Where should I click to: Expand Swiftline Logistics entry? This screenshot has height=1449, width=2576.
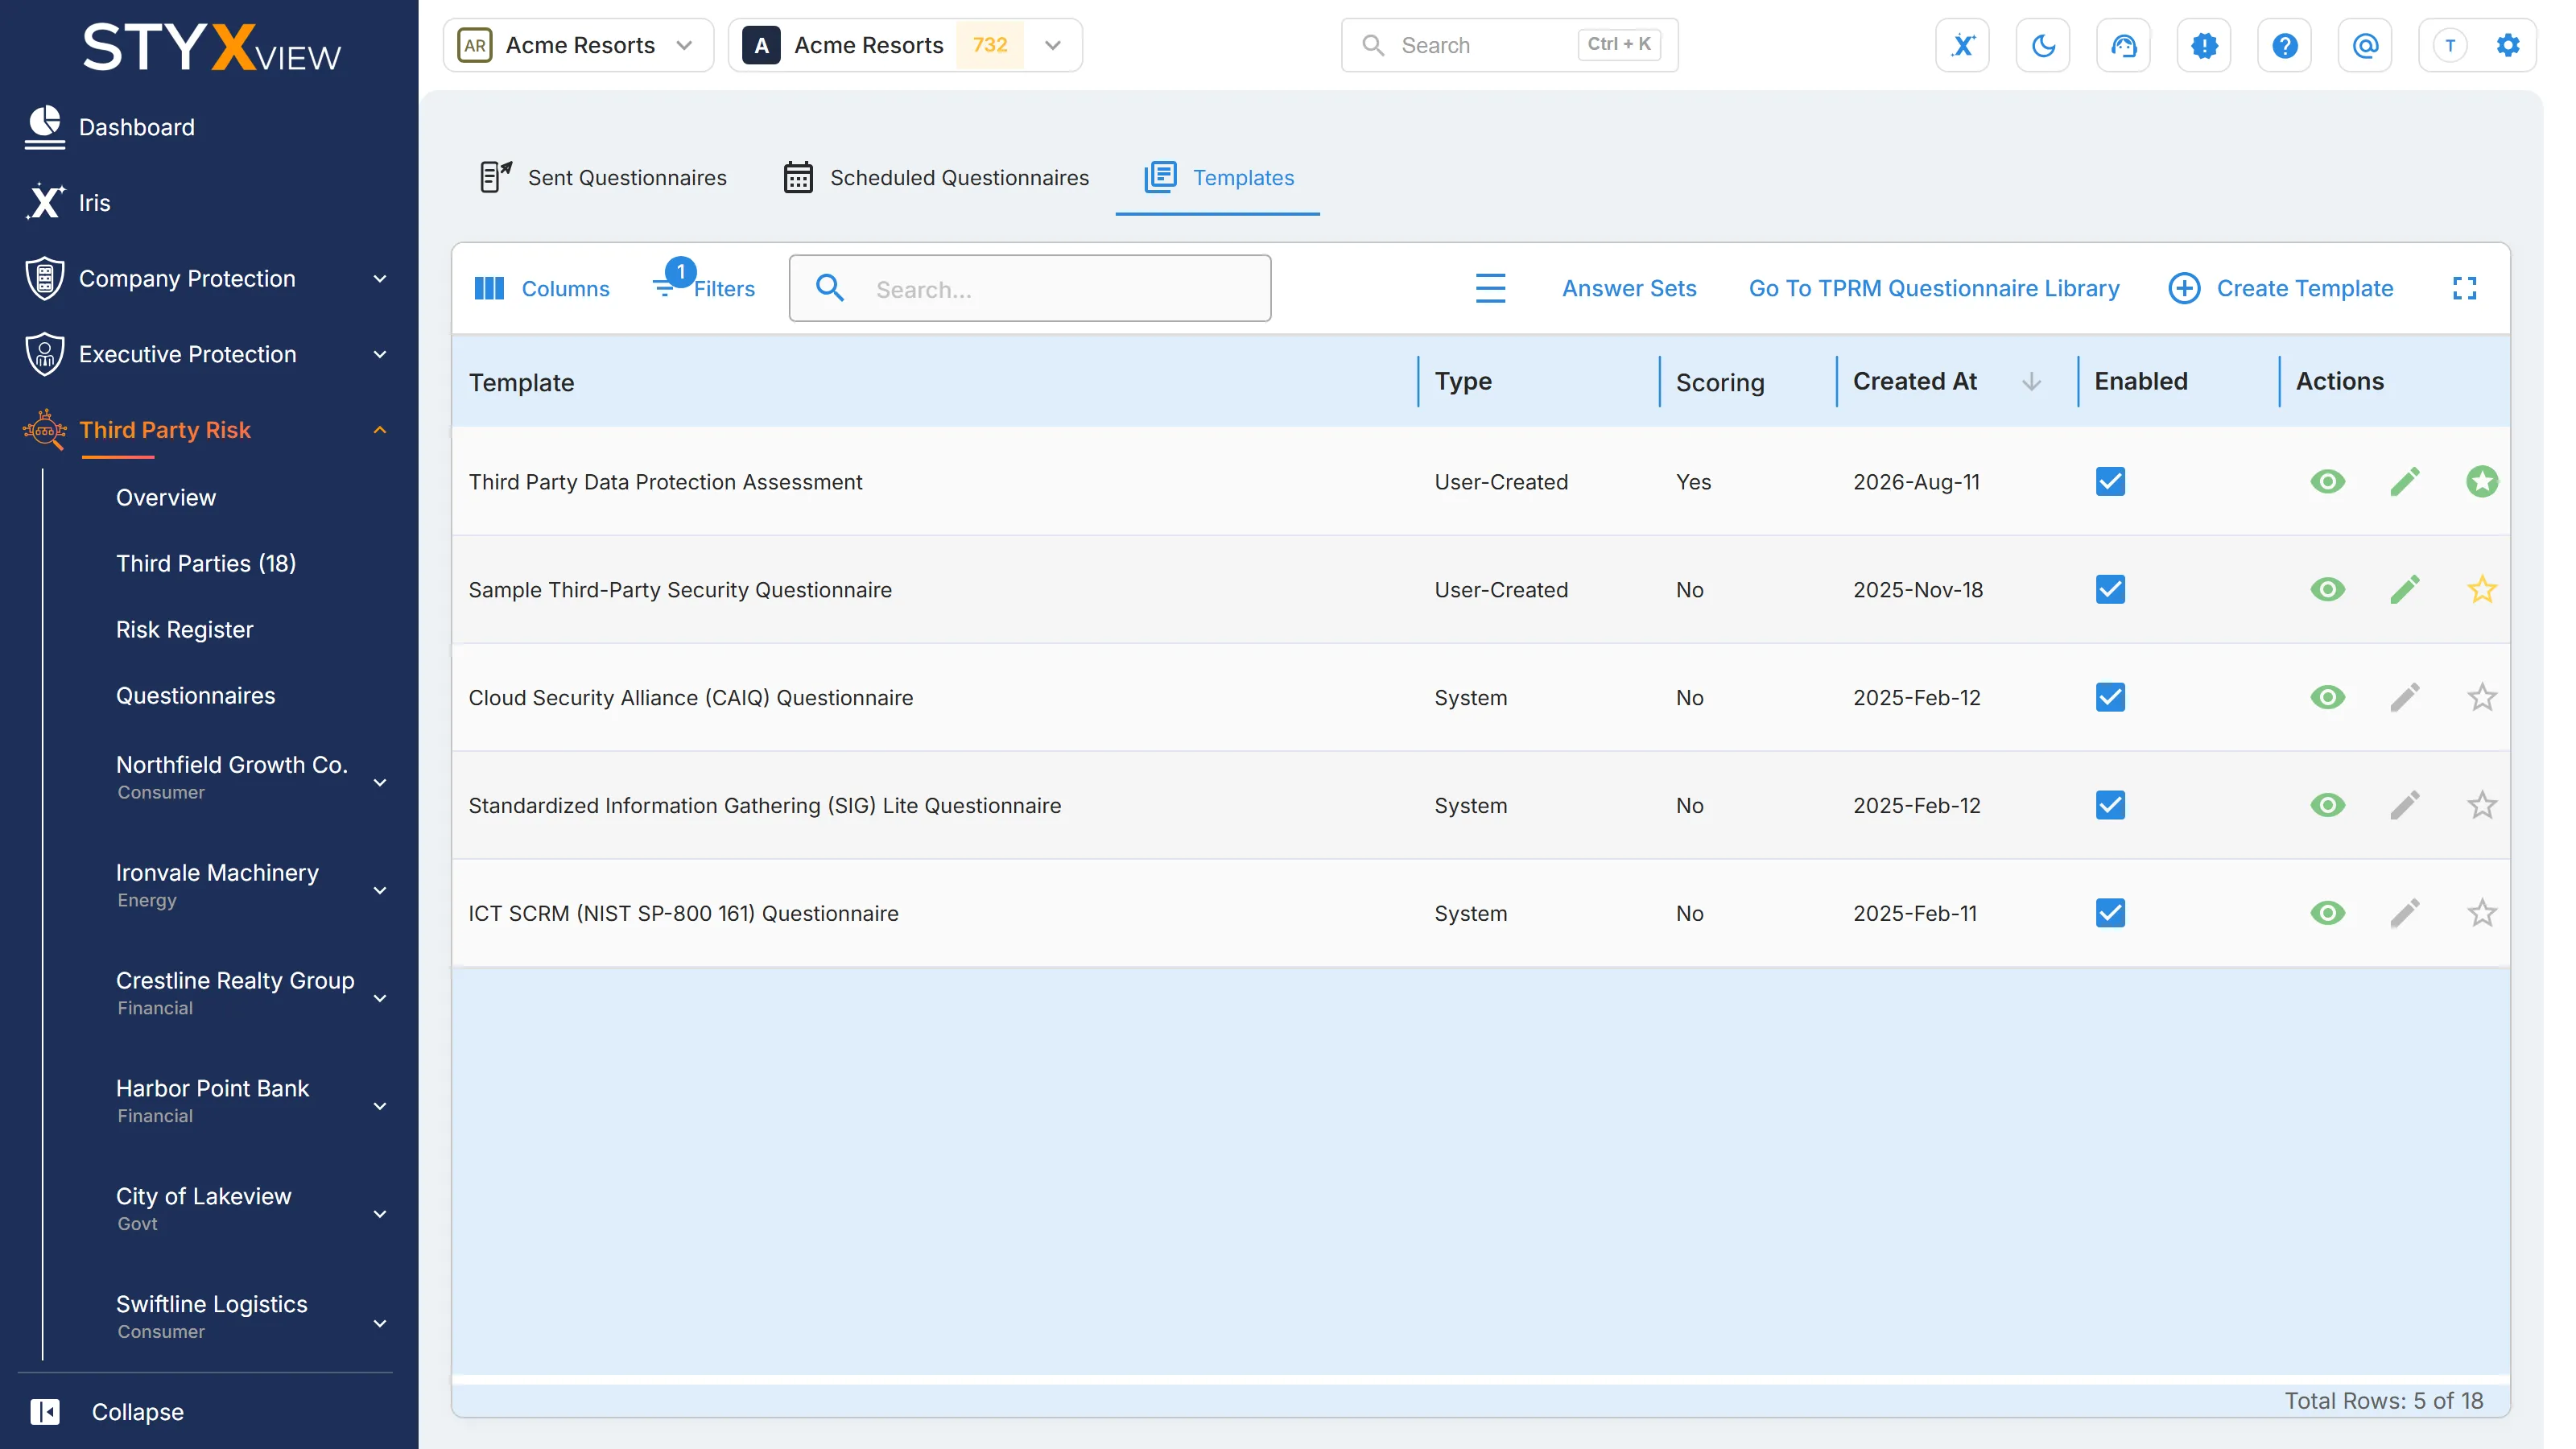tap(380, 1324)
